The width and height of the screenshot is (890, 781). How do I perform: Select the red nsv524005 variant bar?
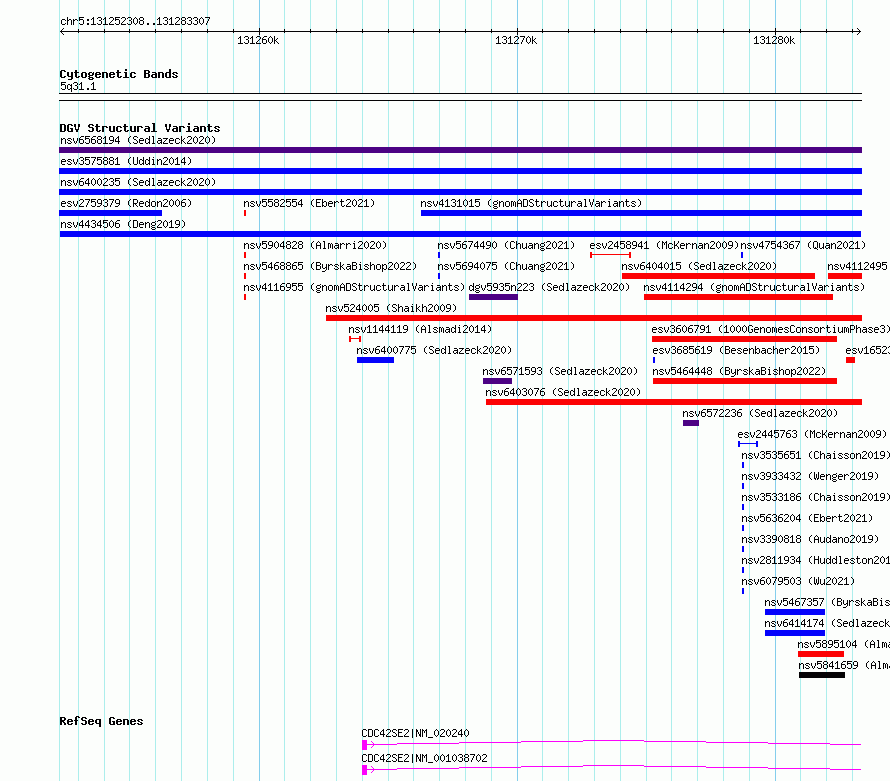tap(594, 318)
